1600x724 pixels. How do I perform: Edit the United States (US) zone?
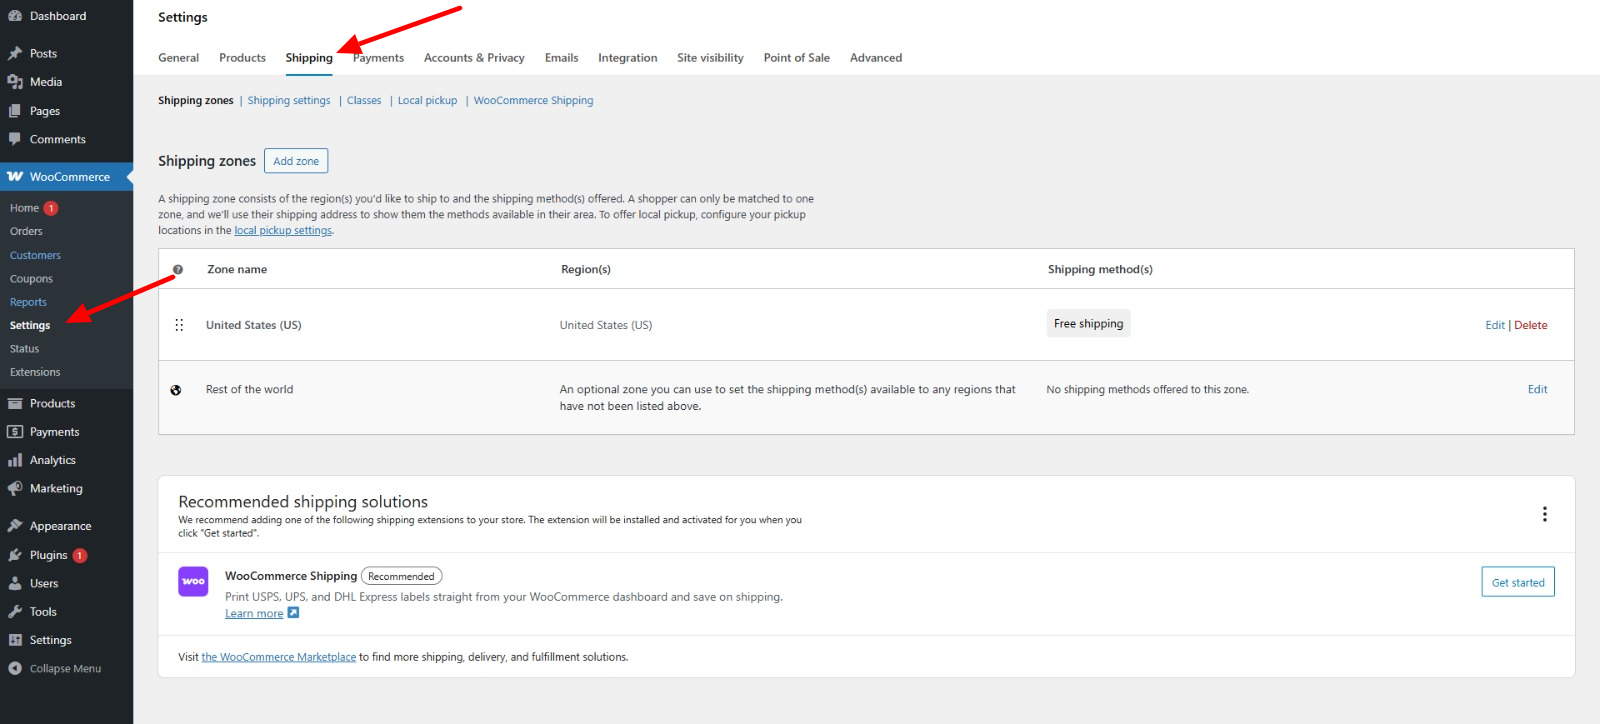[x=1495, y=325]
